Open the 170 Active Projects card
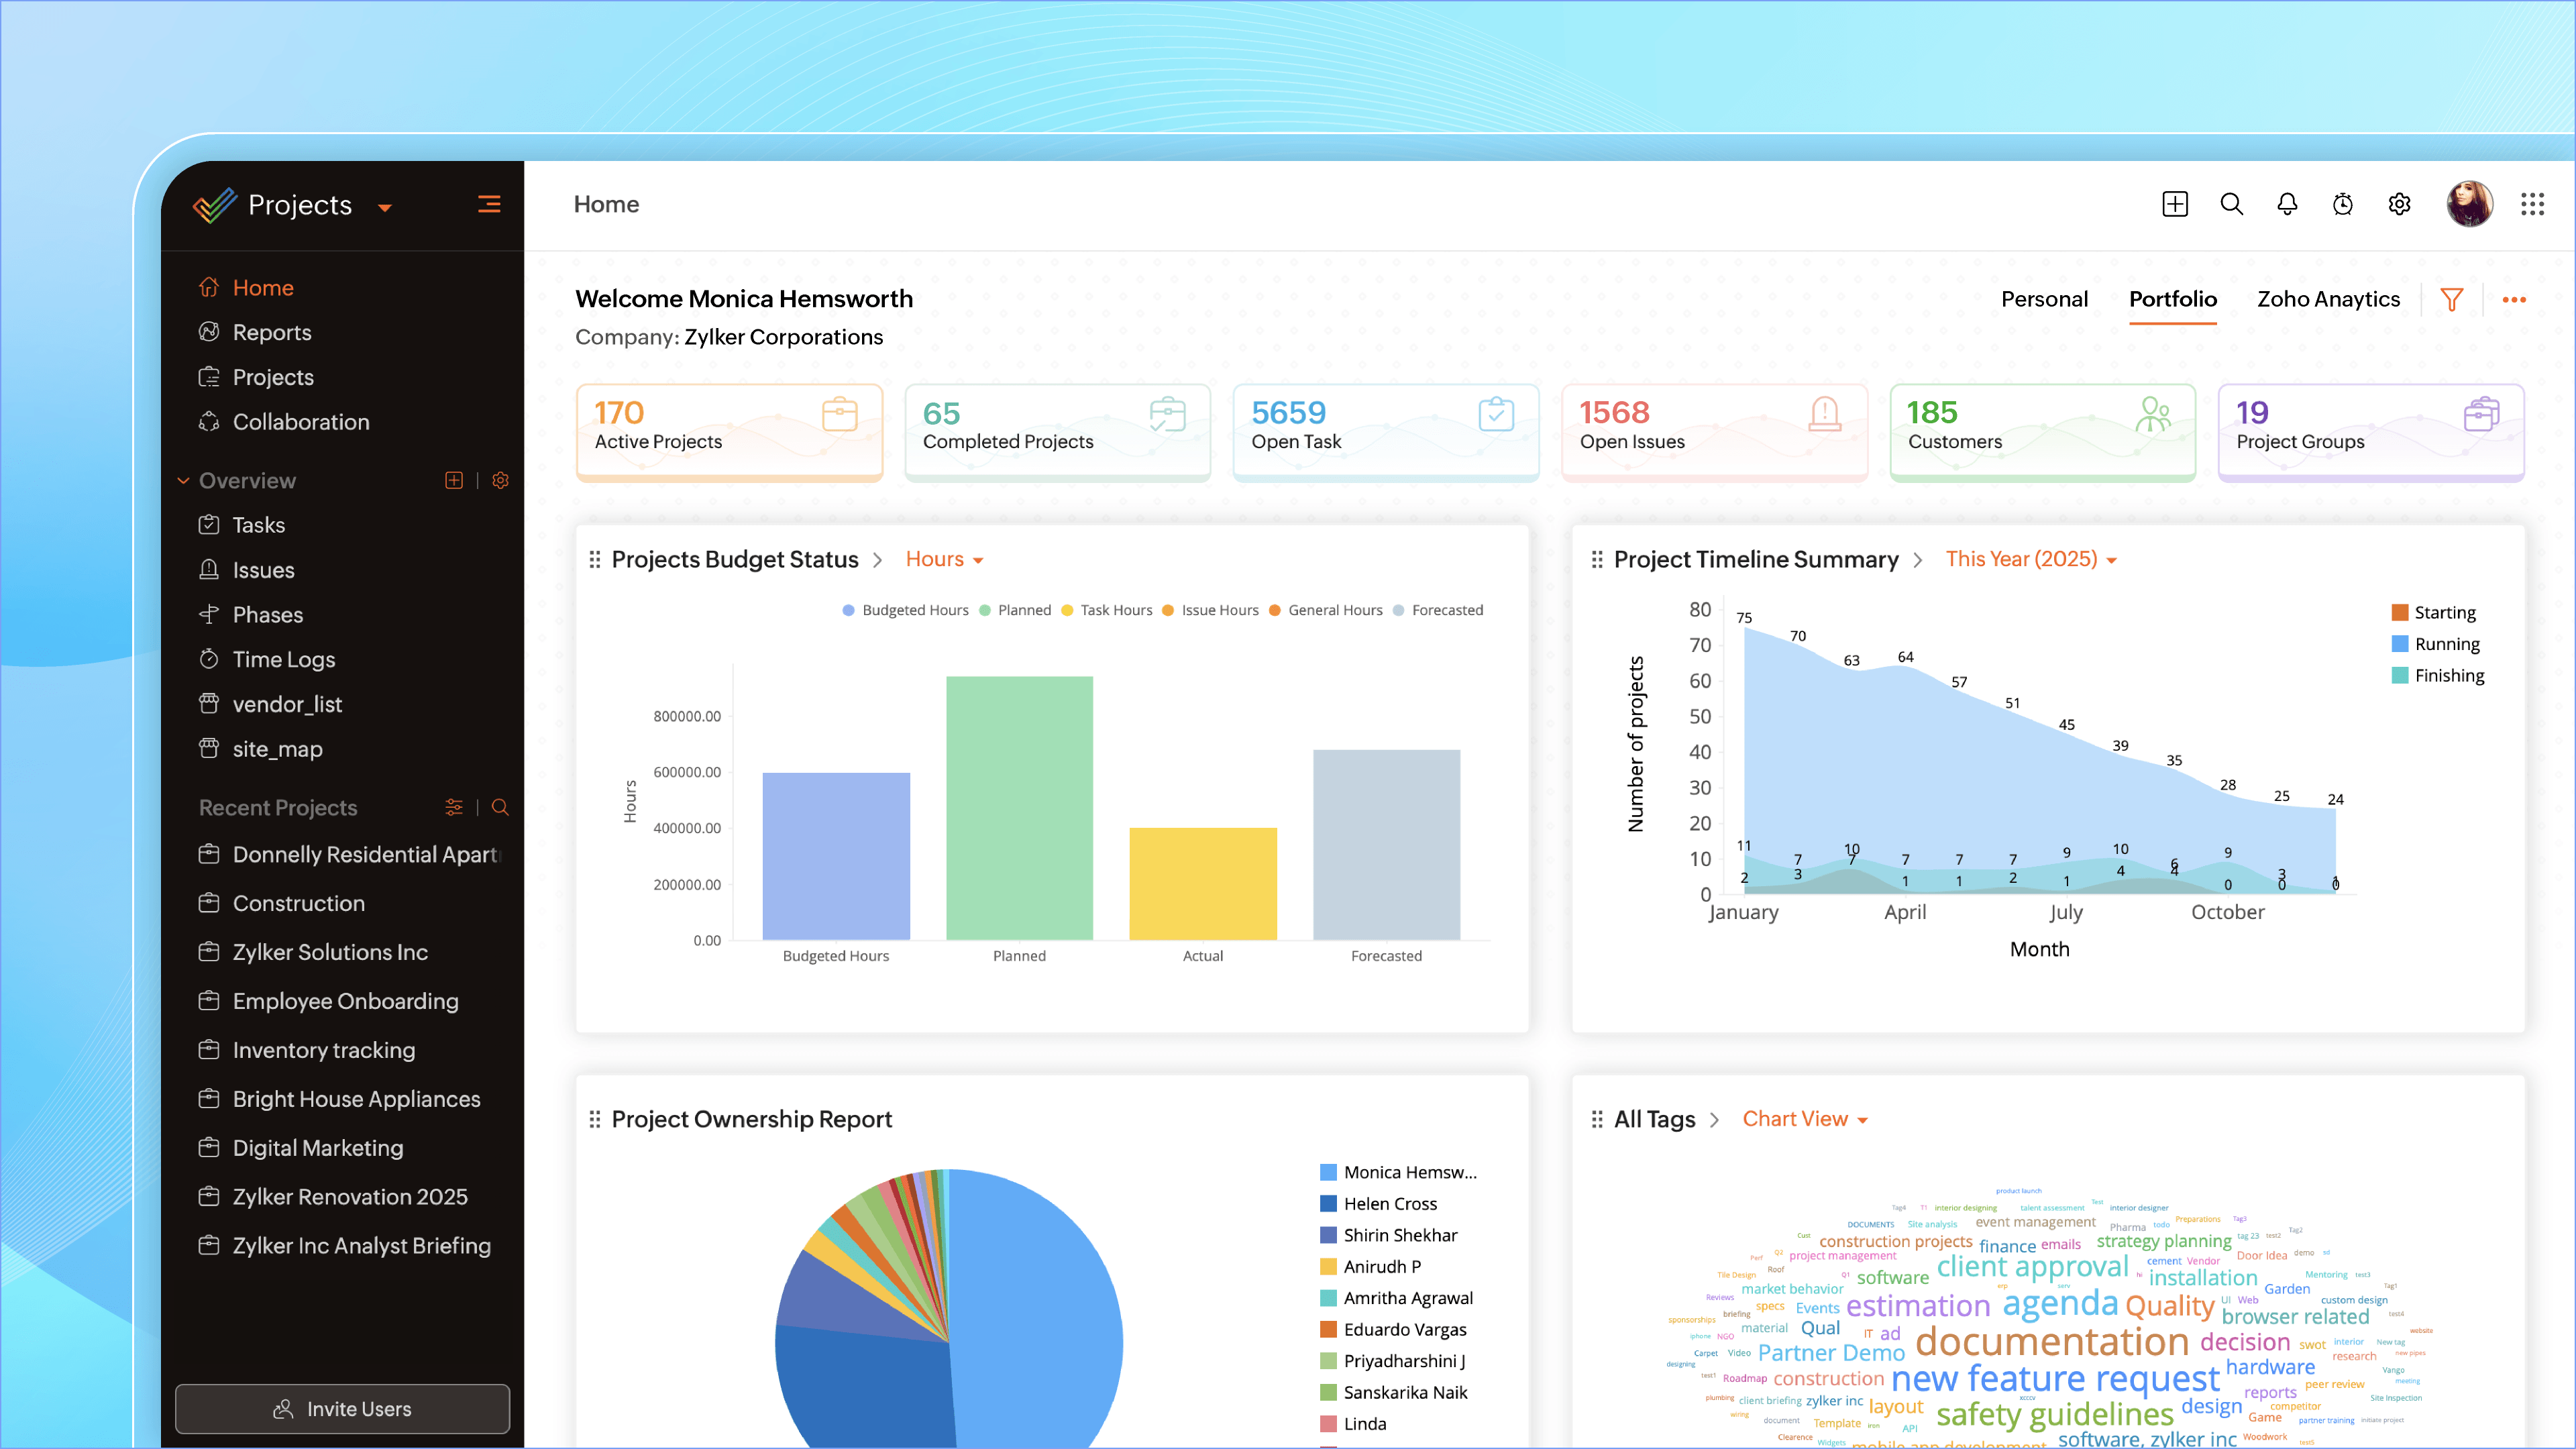The height and width of the screenshot is (1449, 2576). point(729,431)
